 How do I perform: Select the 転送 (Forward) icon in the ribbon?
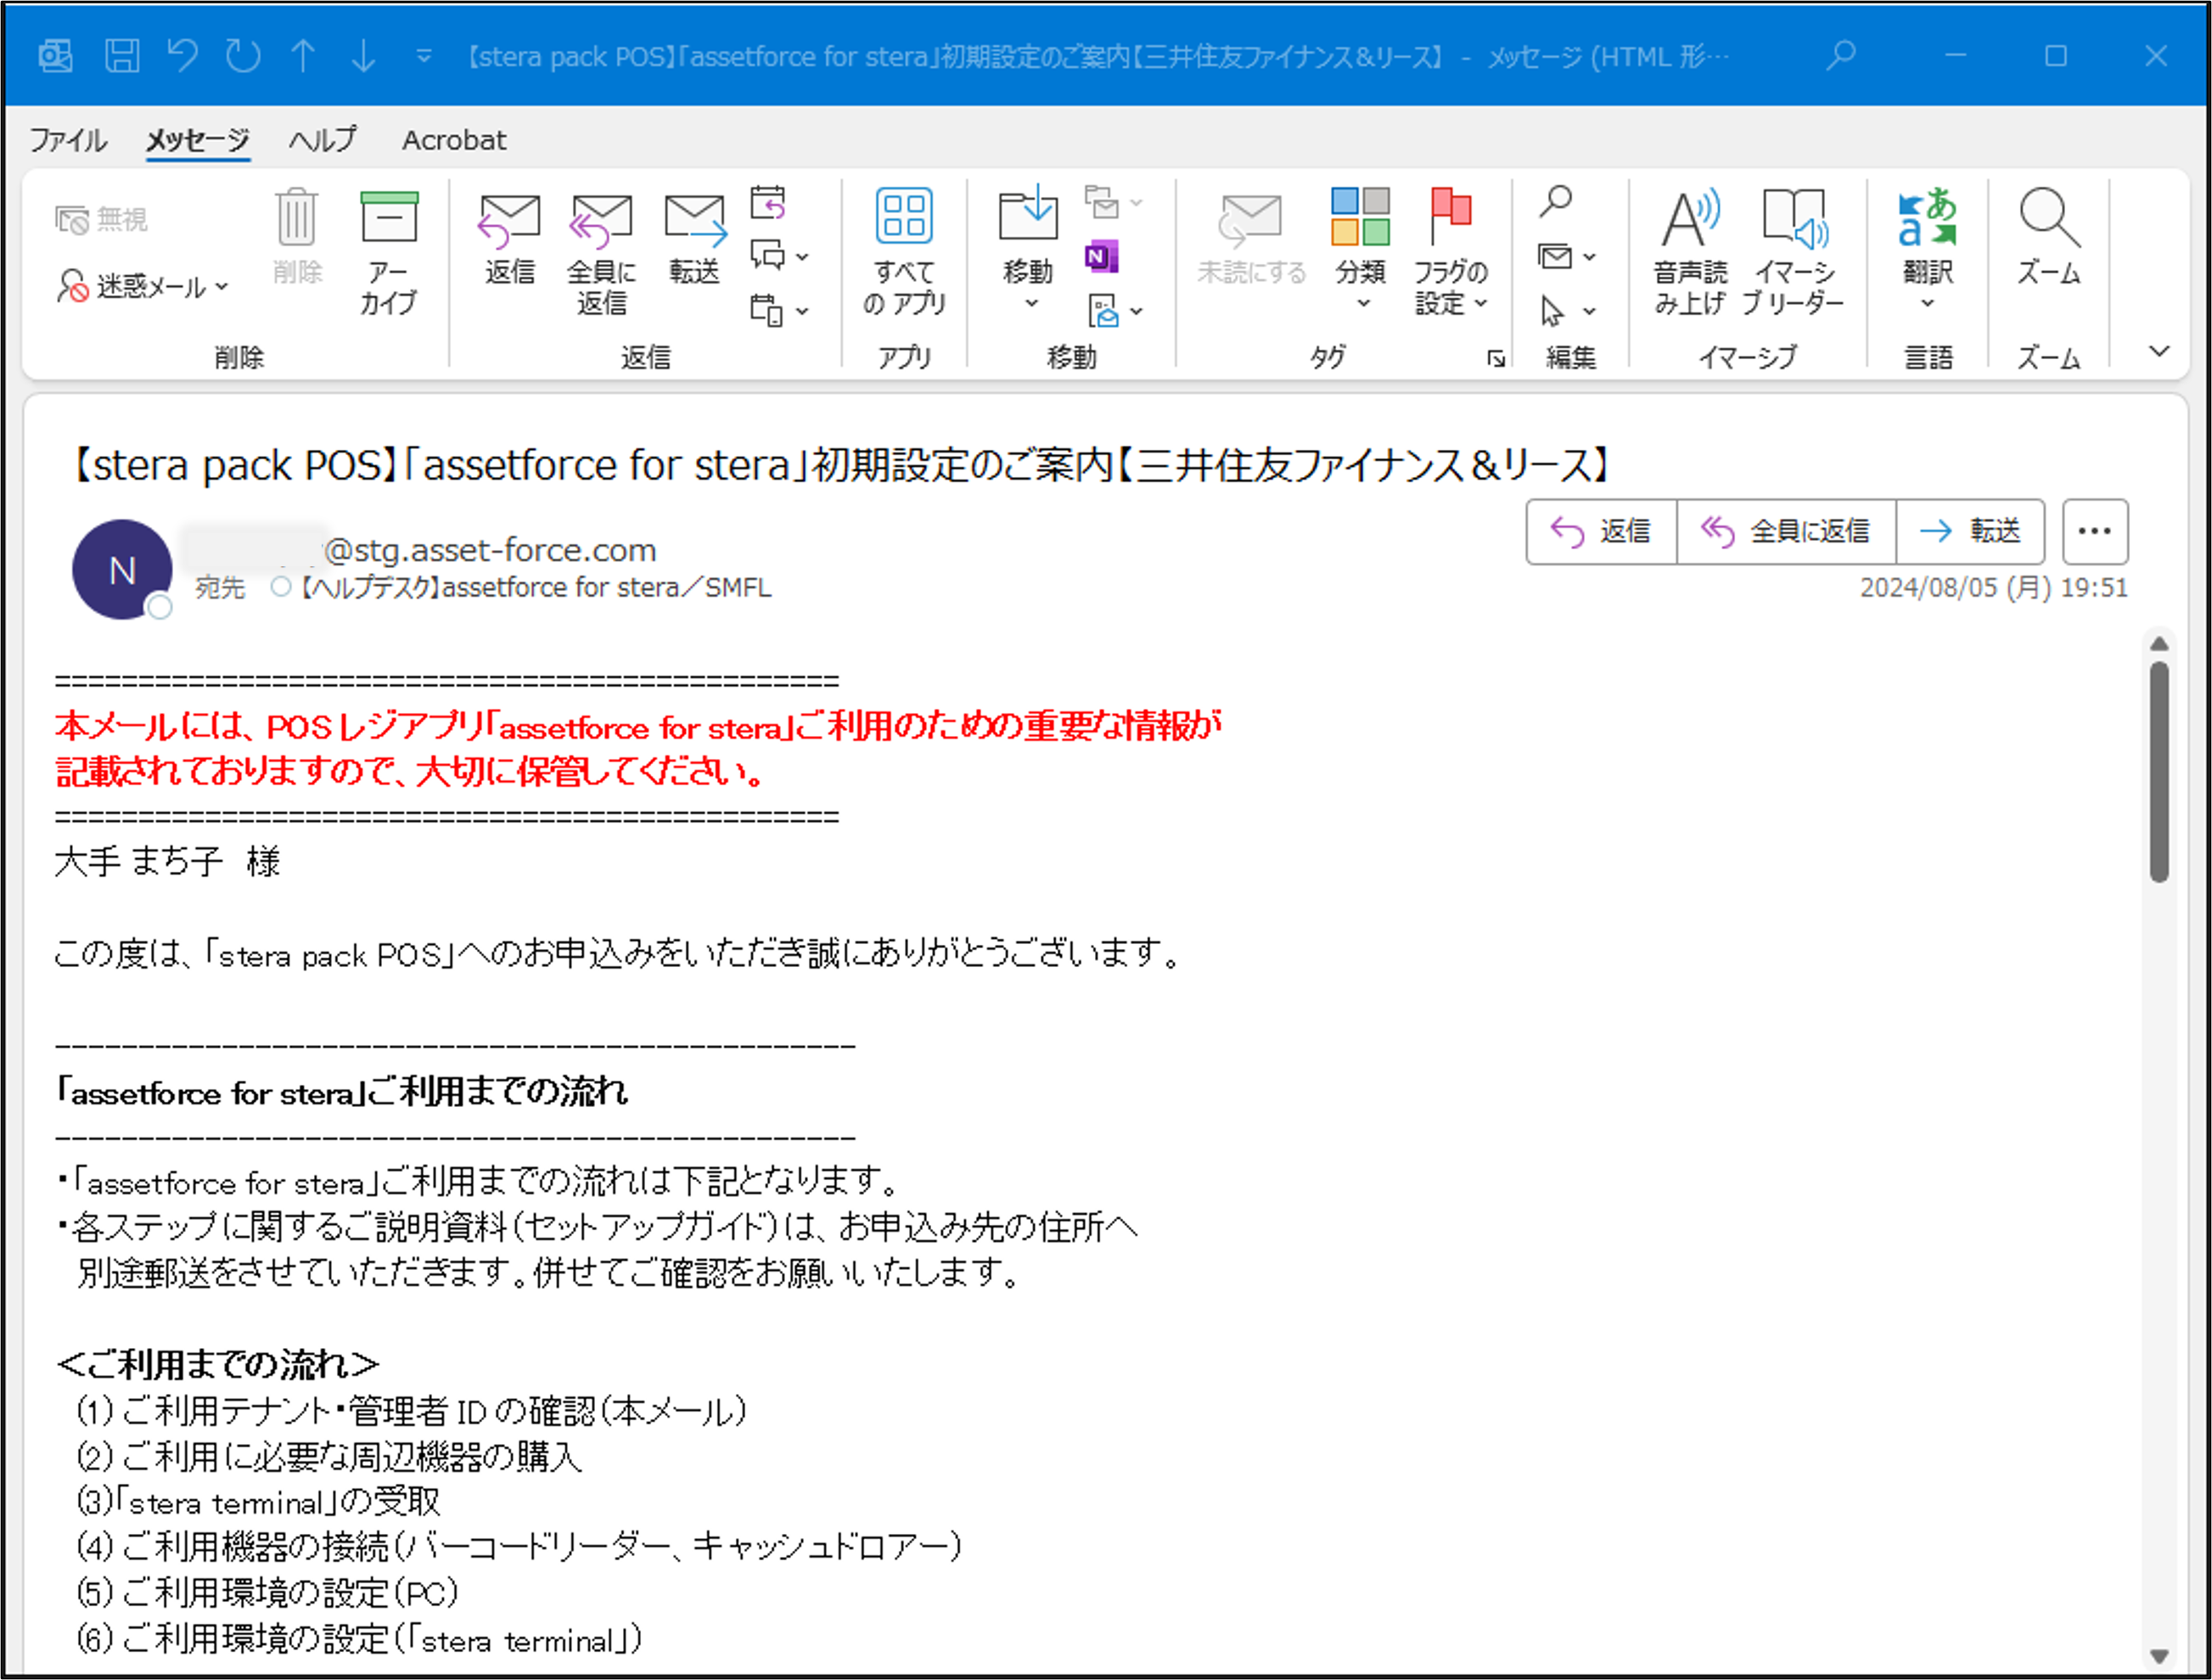click(694, 240)
